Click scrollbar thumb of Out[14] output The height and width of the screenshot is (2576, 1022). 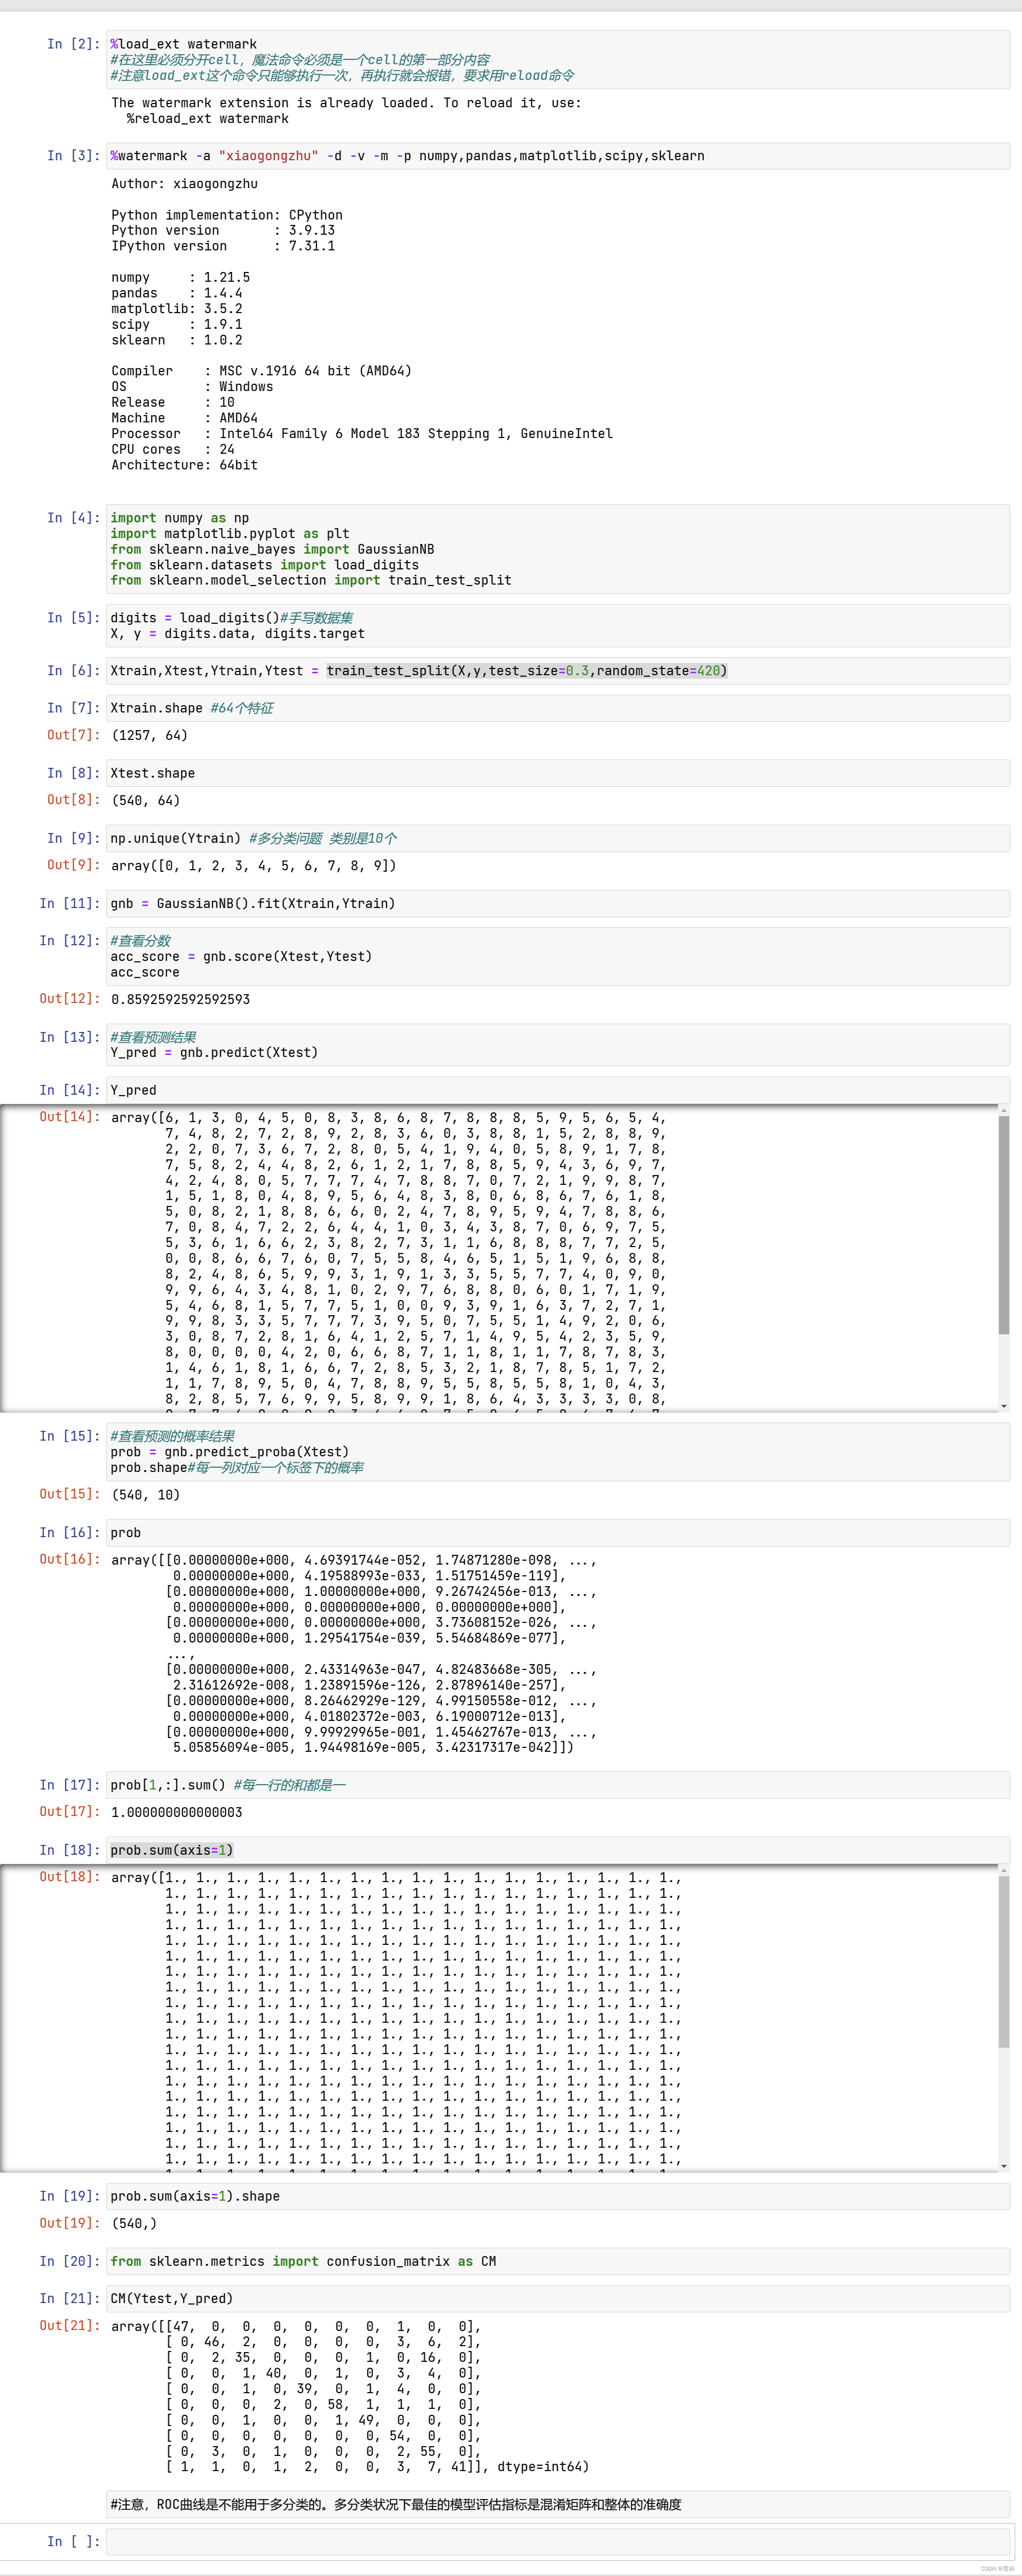click(x=1004, y=1225)
